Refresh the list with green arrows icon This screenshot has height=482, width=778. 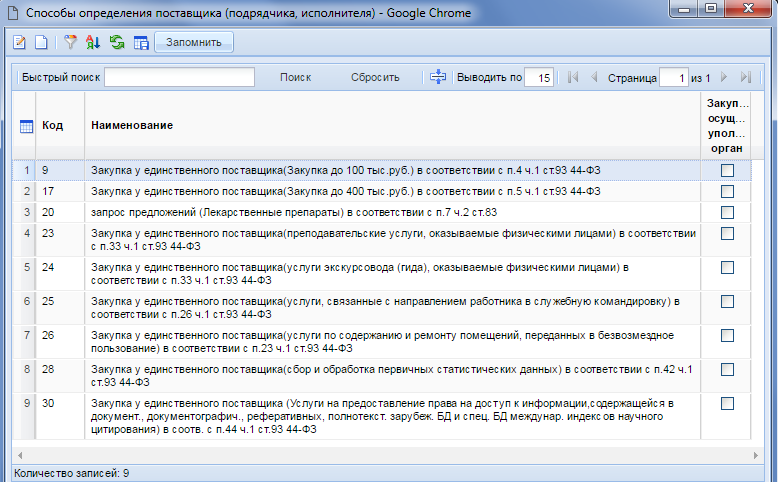point(117,43)
